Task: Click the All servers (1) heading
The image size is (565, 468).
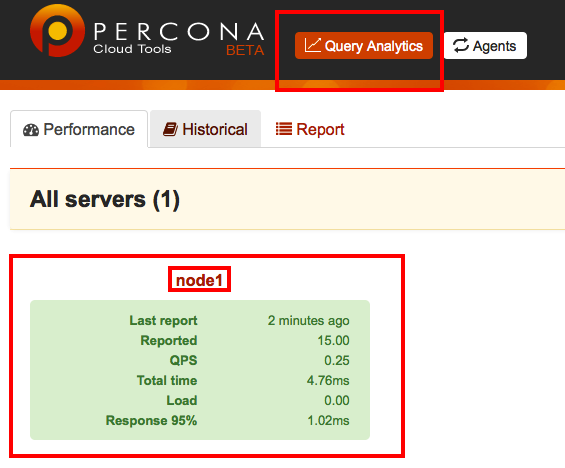Action: (x=105, y=199)
